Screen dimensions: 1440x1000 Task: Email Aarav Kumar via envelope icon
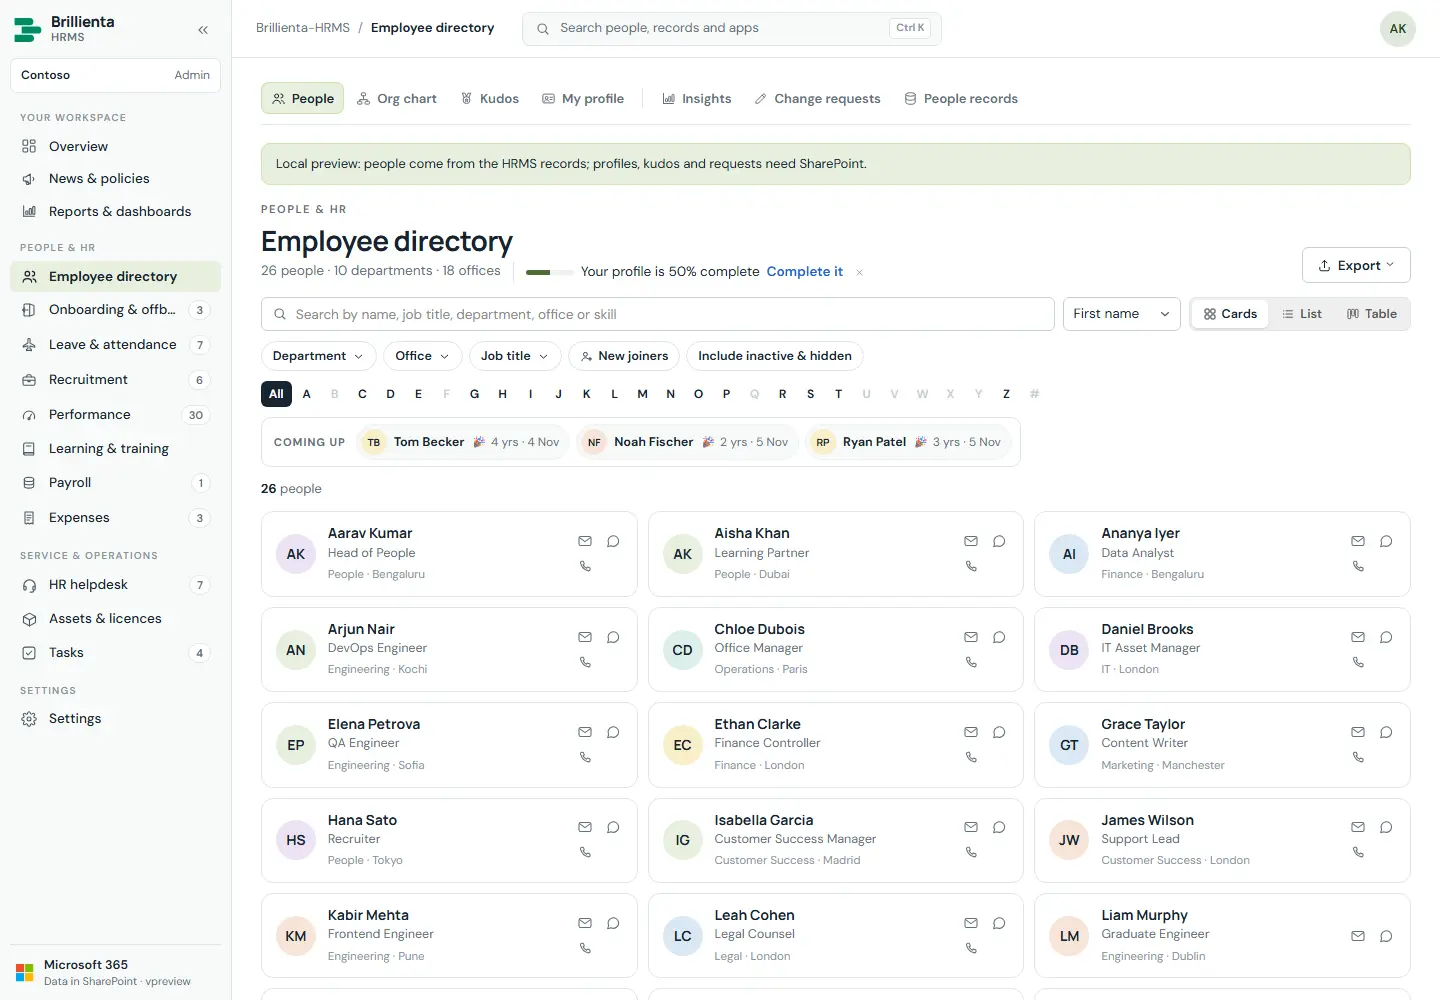[x=585, y=541]
